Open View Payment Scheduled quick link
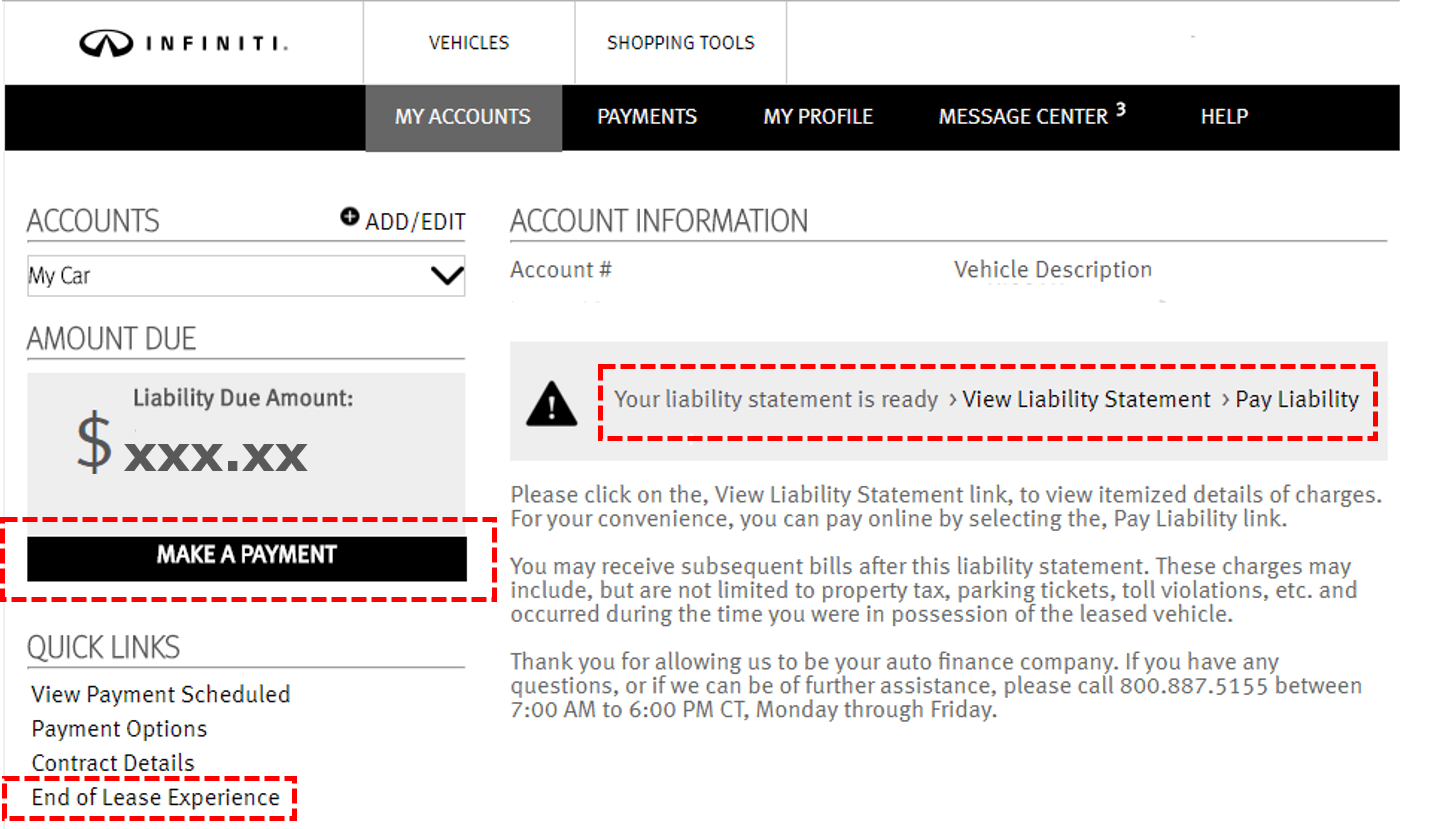Screen dimensions: 1437x829 tap(161, 694)
